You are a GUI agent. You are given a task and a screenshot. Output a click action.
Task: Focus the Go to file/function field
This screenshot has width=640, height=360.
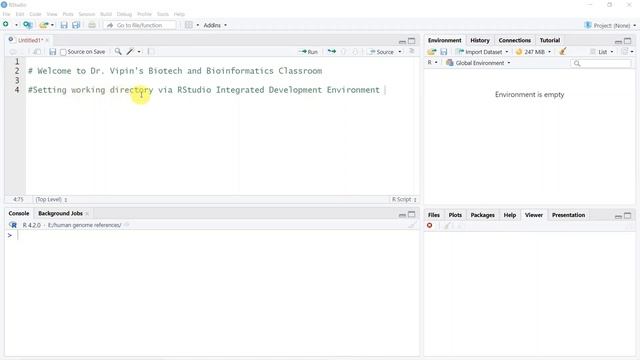coord(140,25)
